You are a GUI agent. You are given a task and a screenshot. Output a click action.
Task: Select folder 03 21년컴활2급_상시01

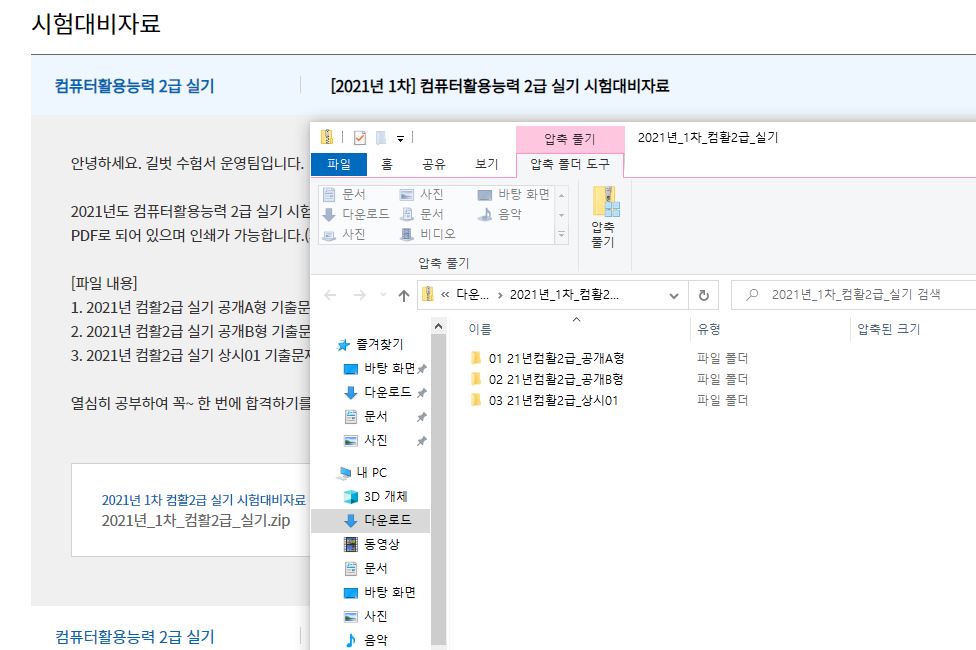[x=553, y=400]
